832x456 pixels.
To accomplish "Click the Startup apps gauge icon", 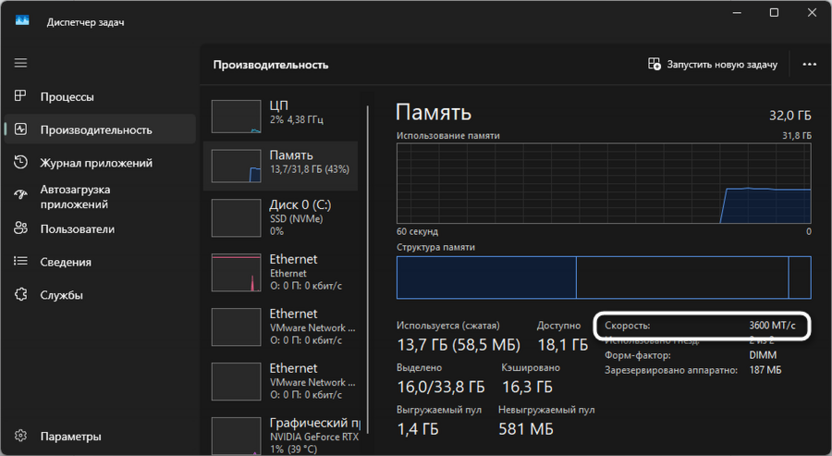I will click(x=20, y=195).
